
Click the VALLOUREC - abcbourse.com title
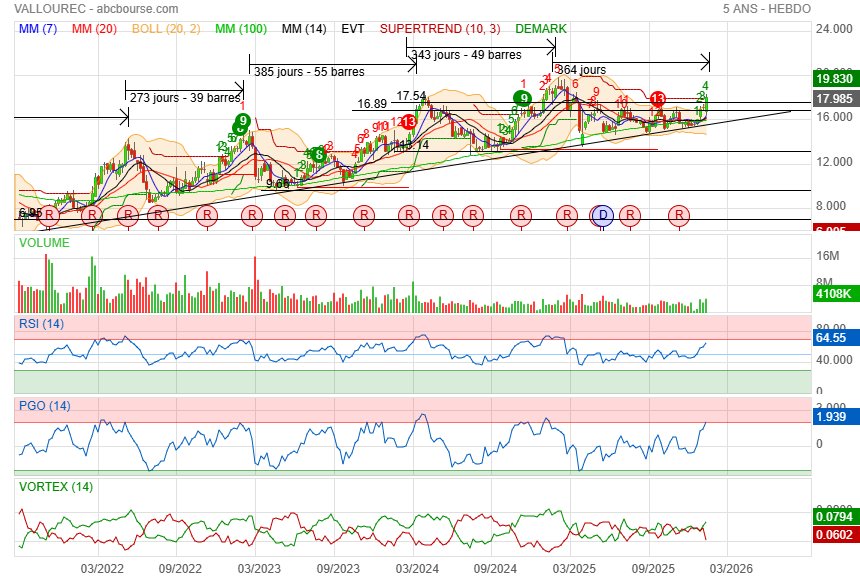[96, 9]
